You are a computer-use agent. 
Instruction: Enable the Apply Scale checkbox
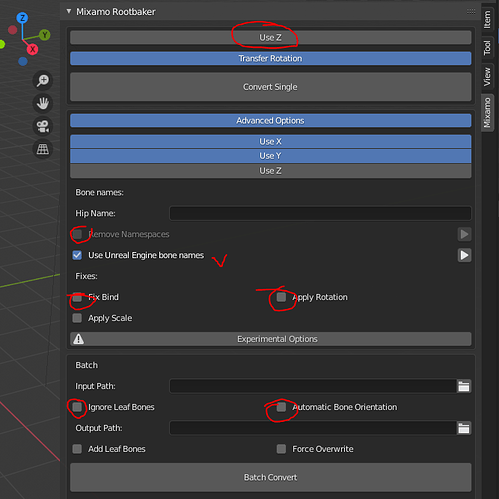pos(77,318)
